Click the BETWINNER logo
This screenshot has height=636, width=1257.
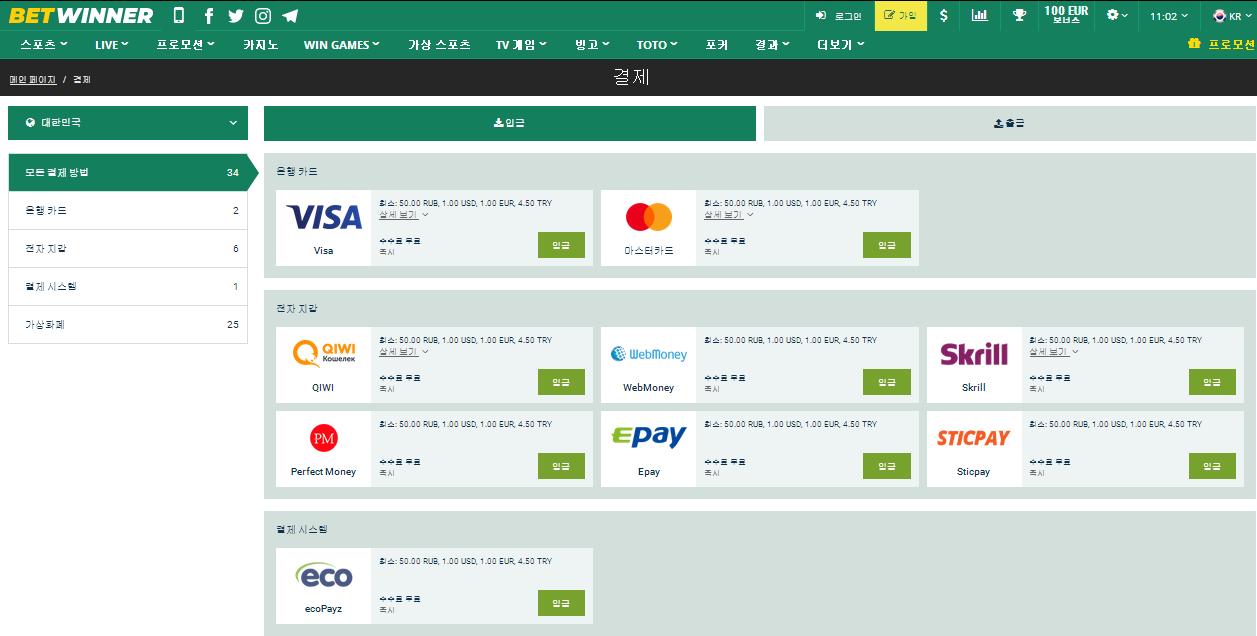(x=82, y=15)
